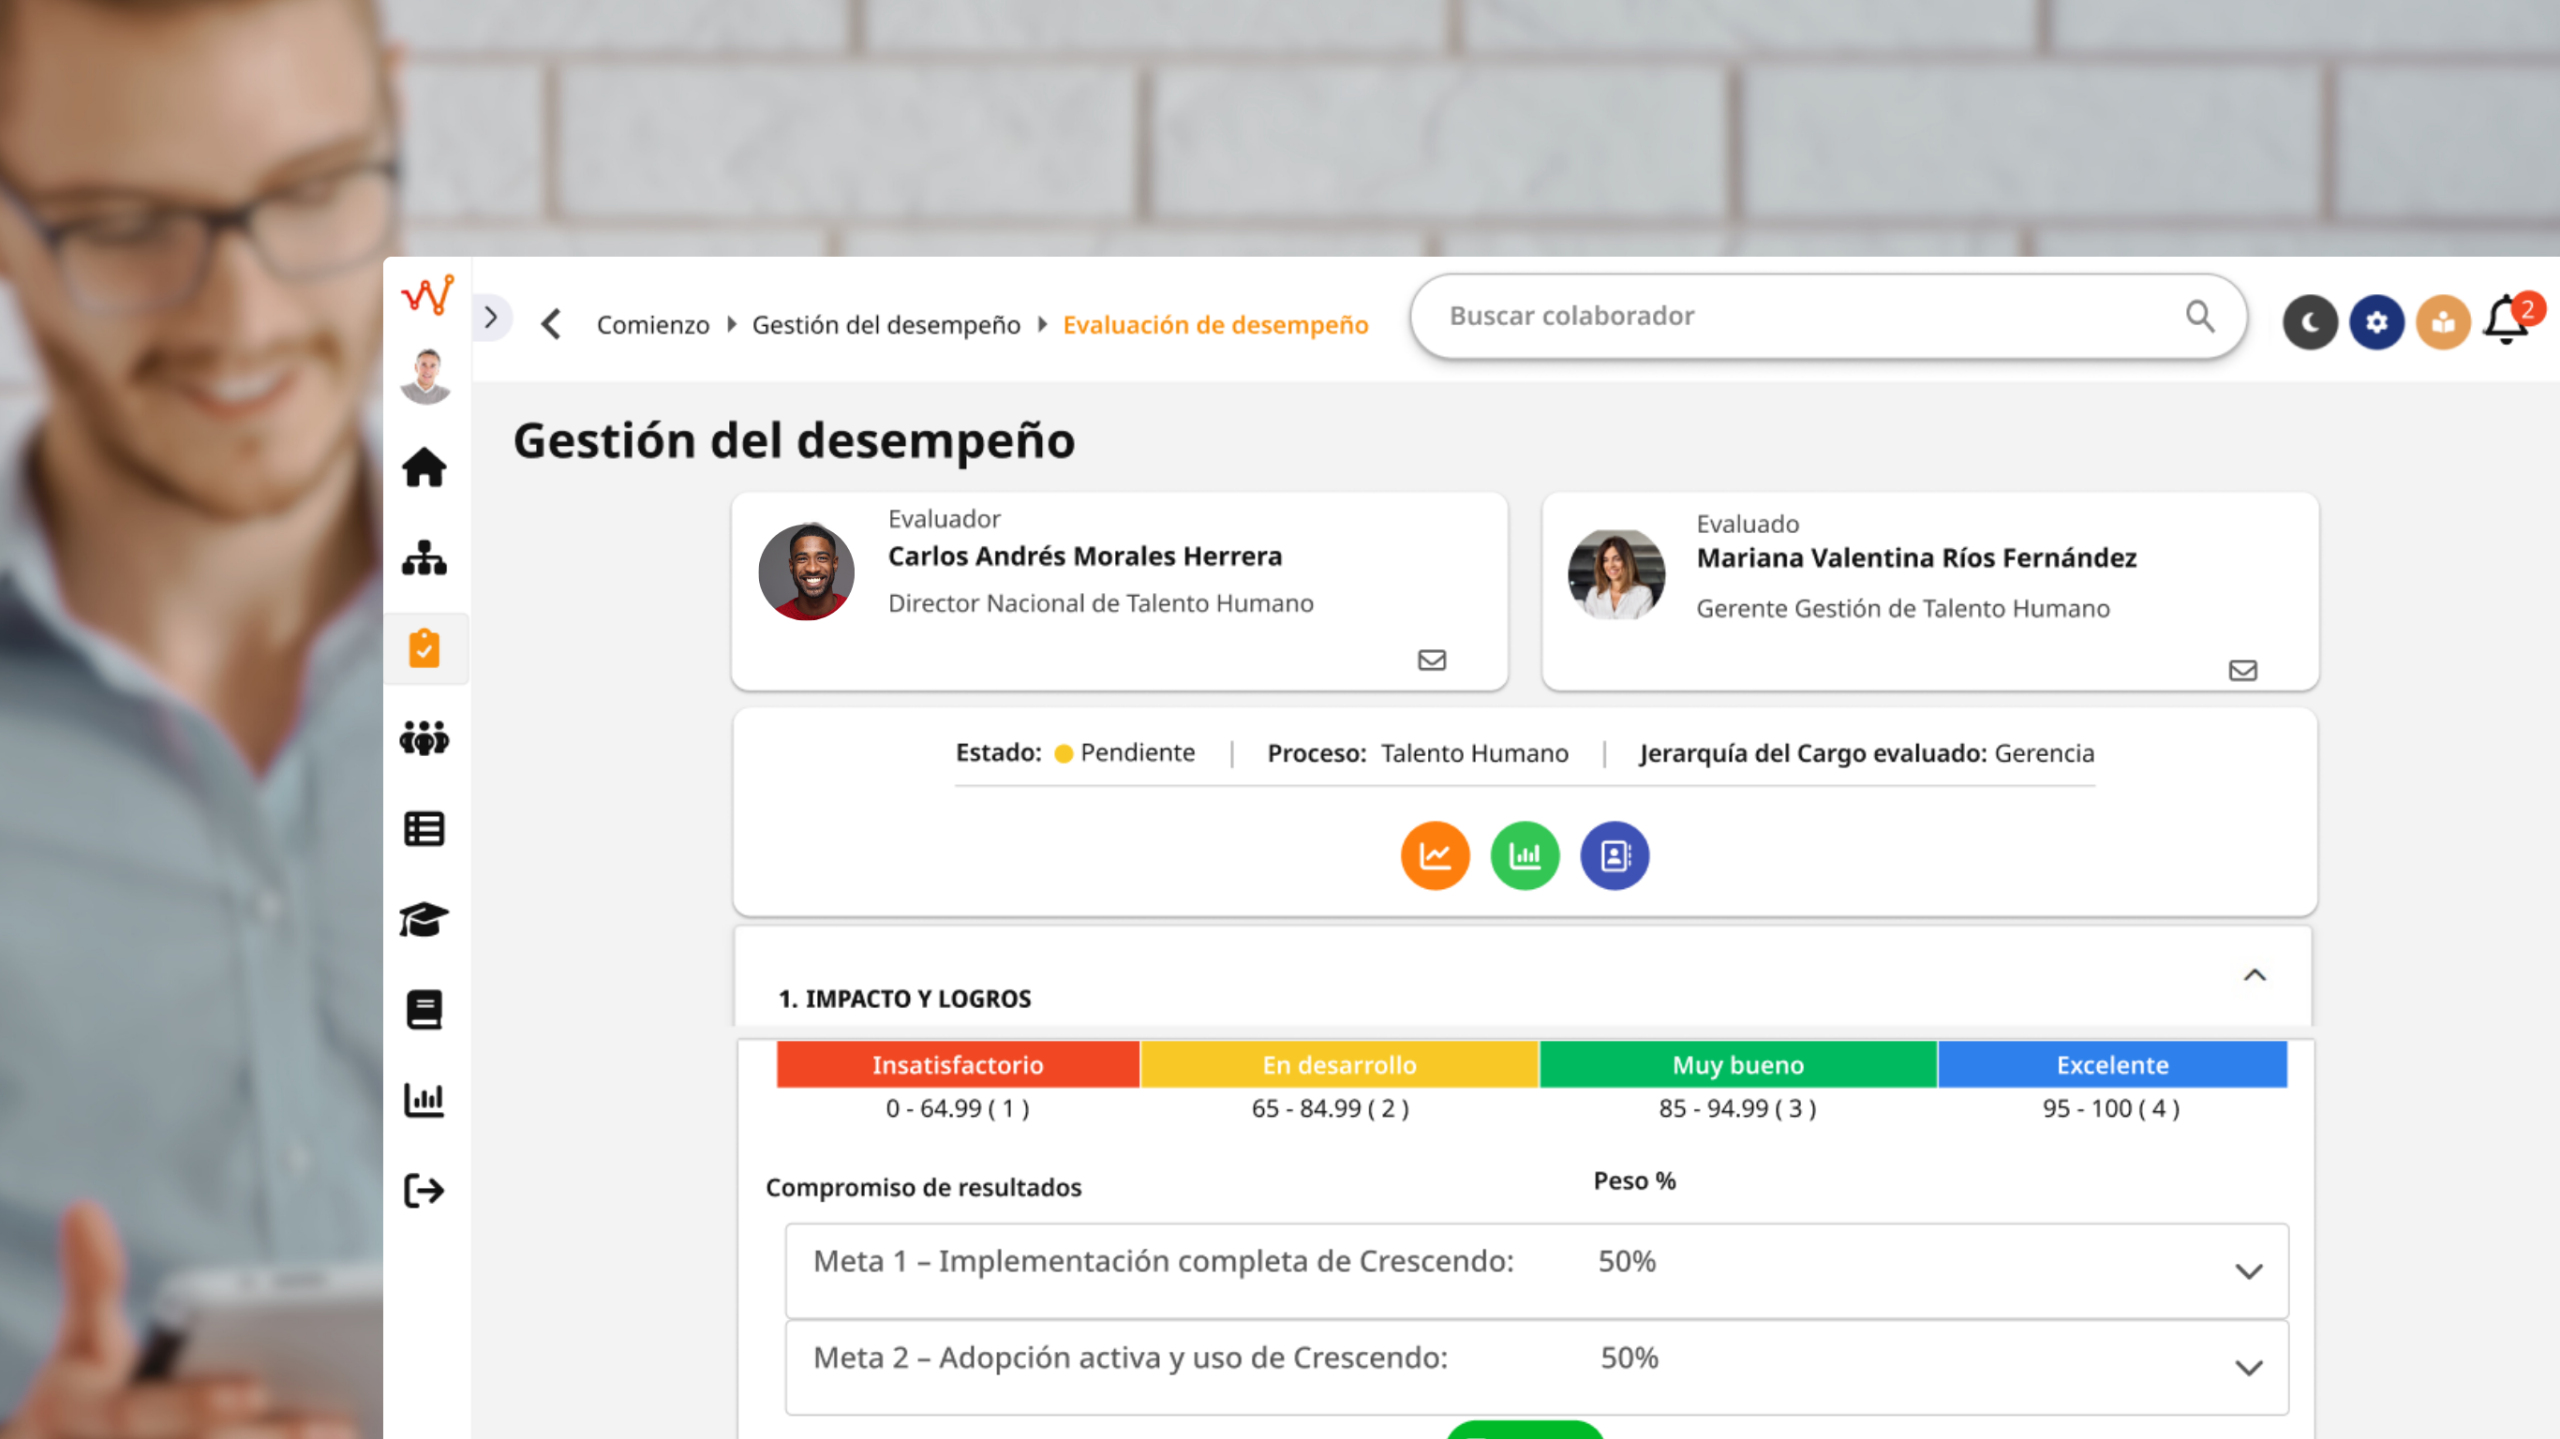Click the blue contact book button
Viewport: 2560px width, 1439px height.
click(x=1614, y=856)
